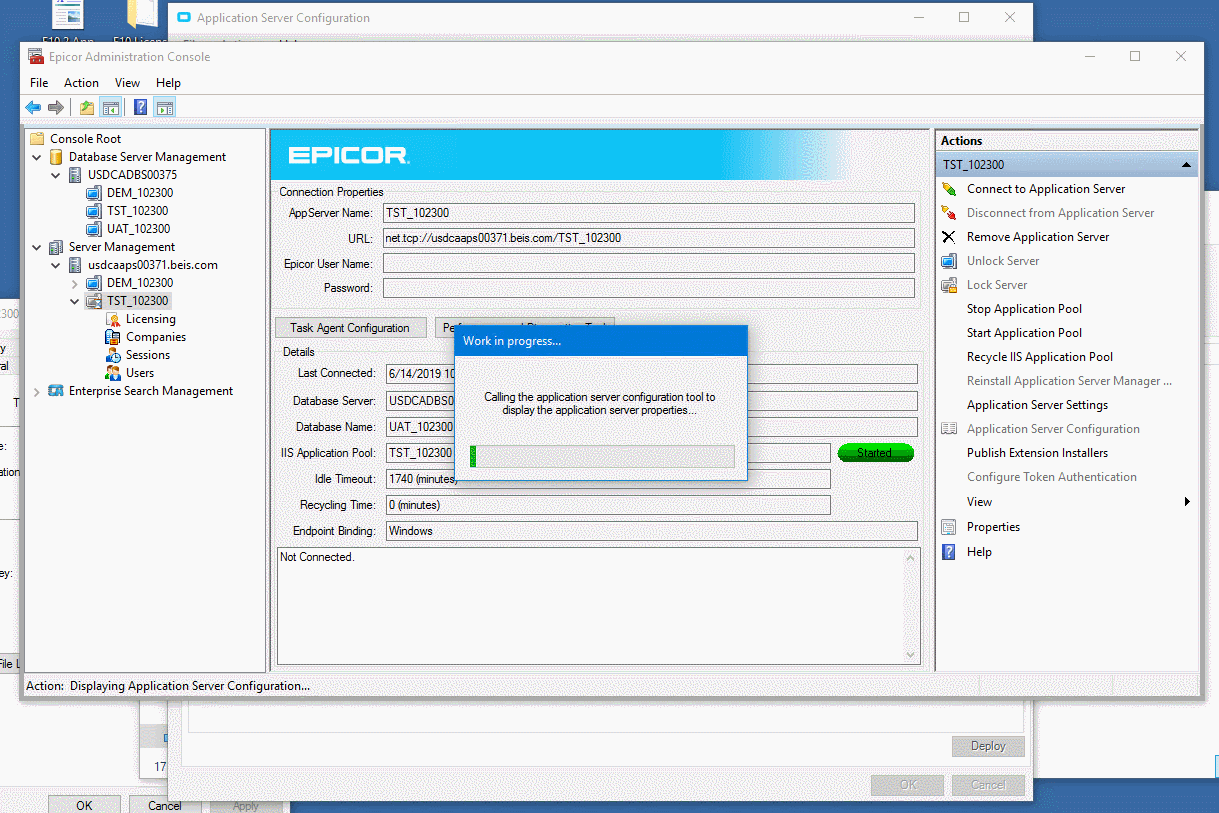
Task: Click the Endpoint Binding Windows field
Action: (651, 531)
